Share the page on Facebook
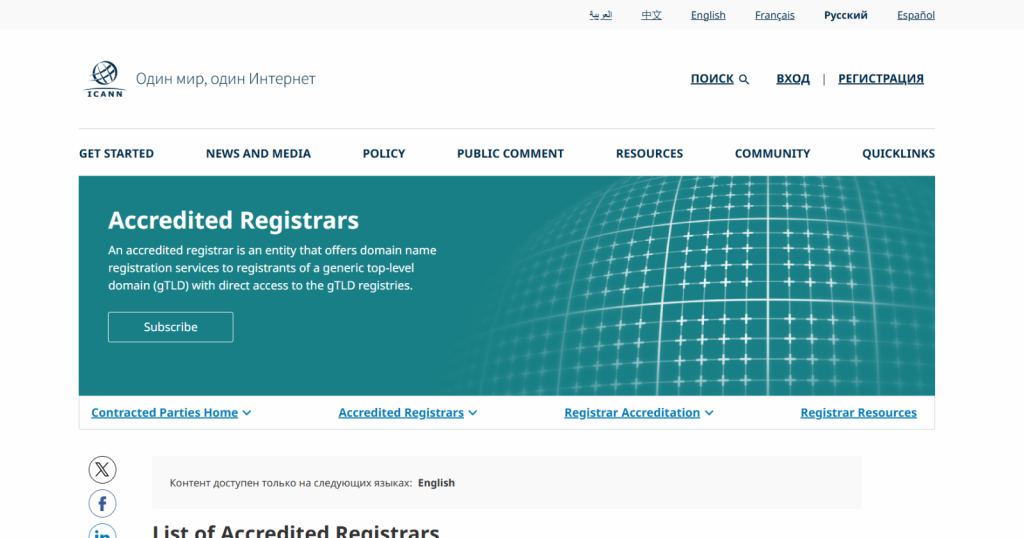 pos(103,503)
